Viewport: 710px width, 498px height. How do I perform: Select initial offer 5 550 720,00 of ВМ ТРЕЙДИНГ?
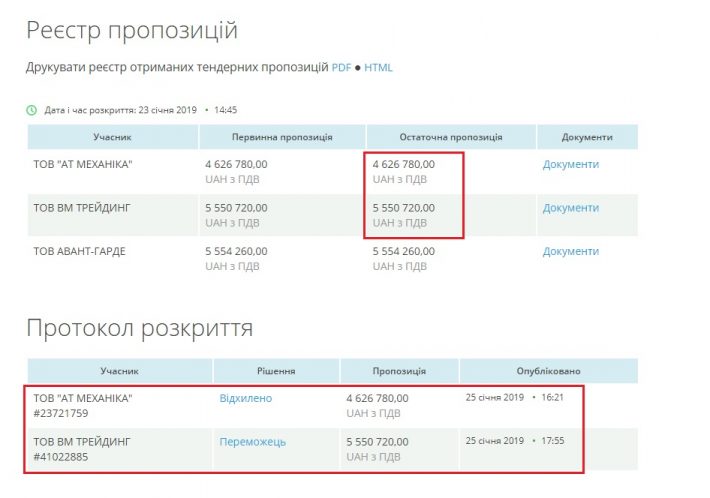(236, 208)
